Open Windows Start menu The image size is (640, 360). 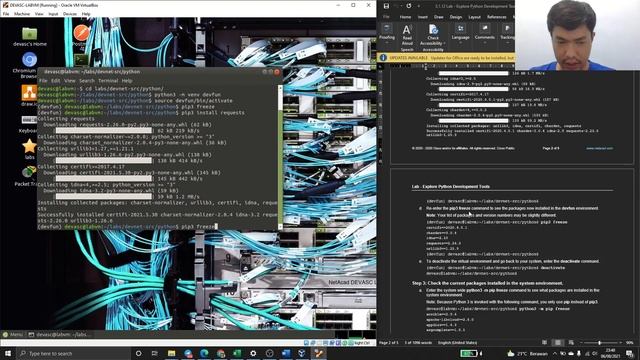click(x=7, y=353)
